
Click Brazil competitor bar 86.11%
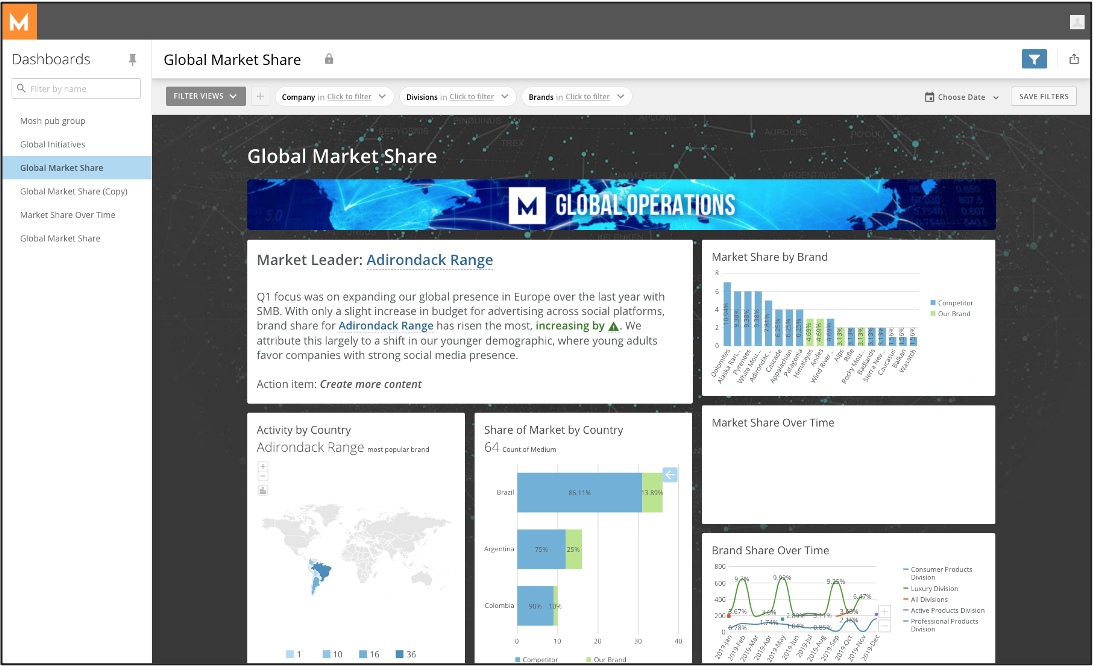(579, 493)
